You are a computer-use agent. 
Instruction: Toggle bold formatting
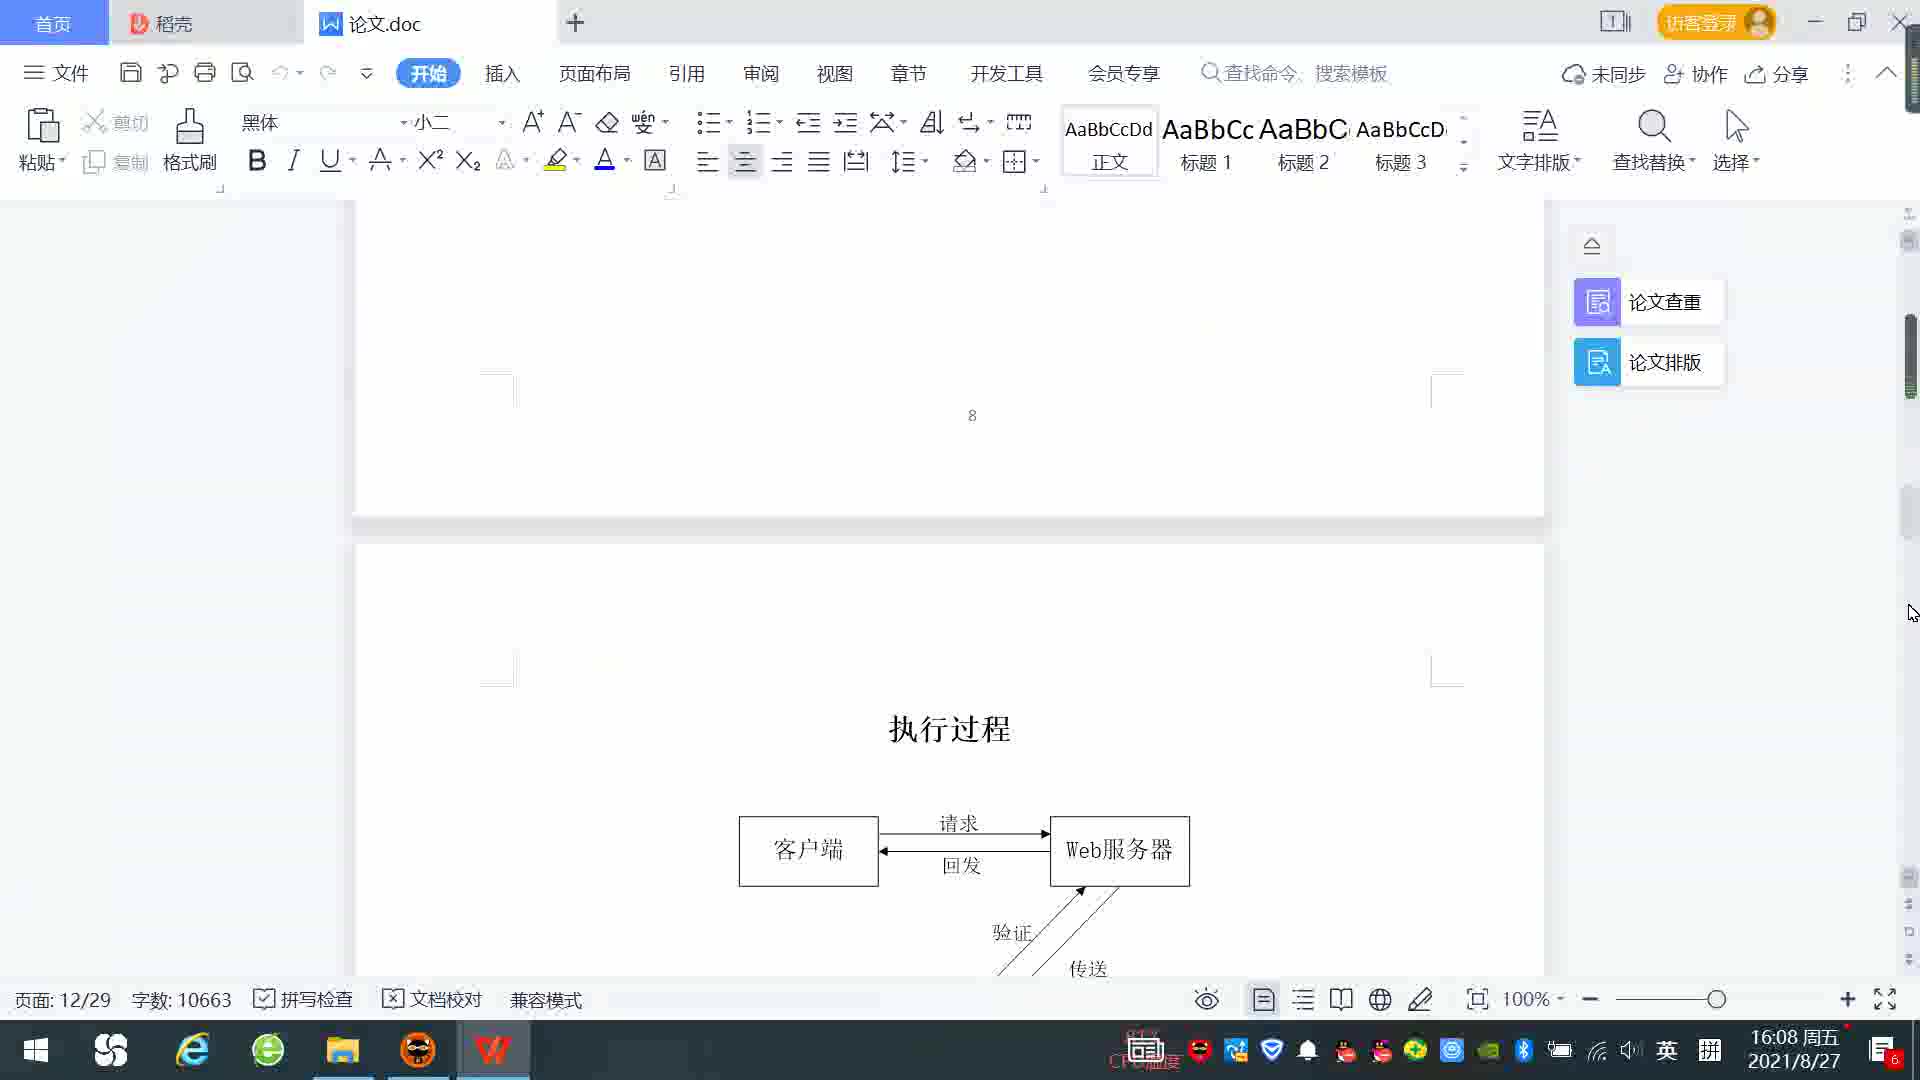click(257, 160)
